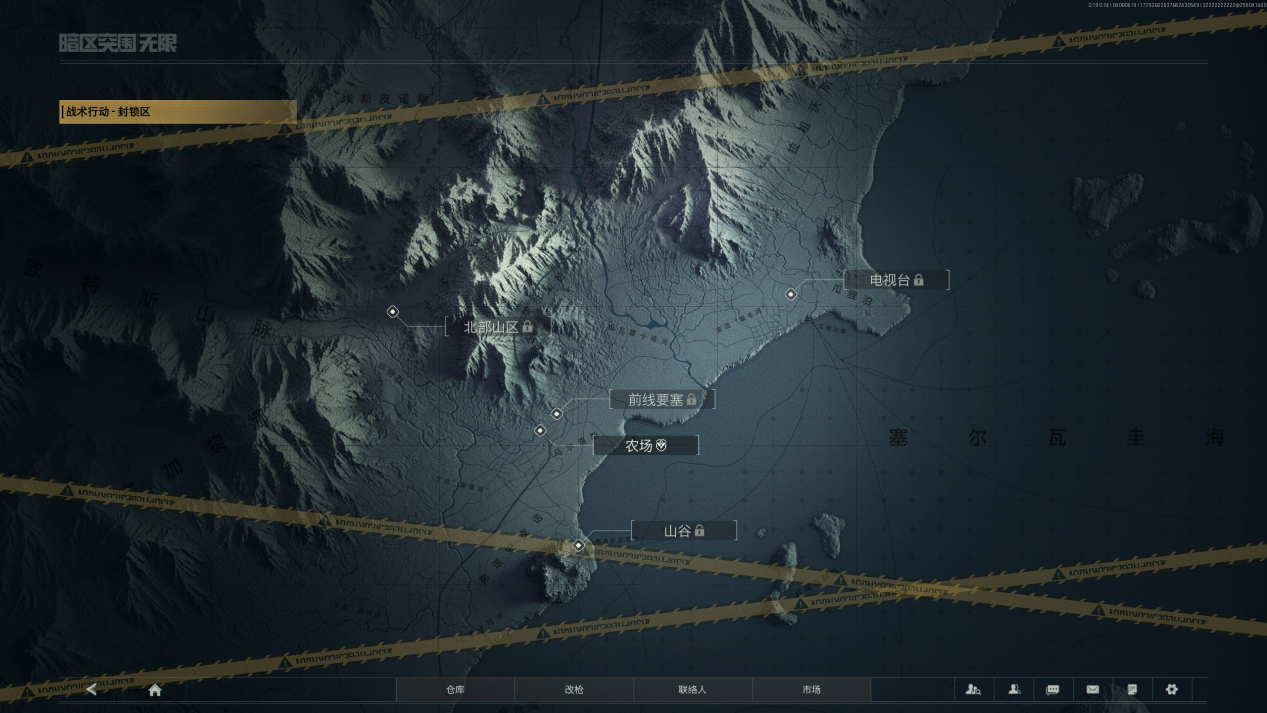Click the 战术行动 - 封锁区 mode header
This screenshot has width=1267, height=713.
[x=178, y=111]
